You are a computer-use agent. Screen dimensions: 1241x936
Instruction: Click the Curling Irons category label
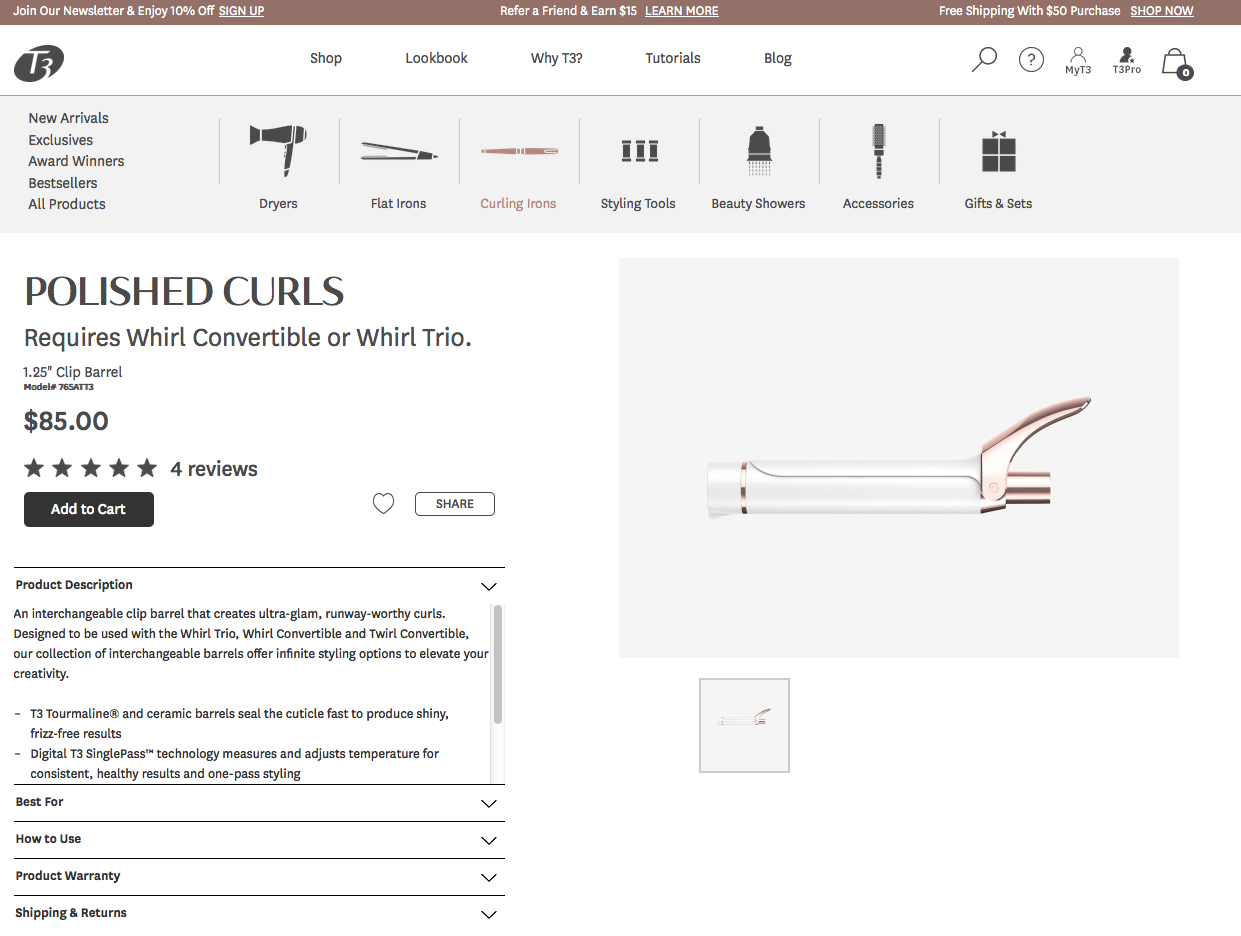(518, 203)
